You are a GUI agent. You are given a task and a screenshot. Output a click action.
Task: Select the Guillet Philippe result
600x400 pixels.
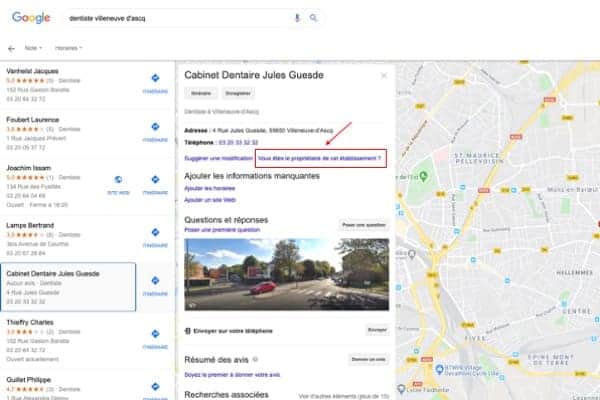[x=68, y=387]
